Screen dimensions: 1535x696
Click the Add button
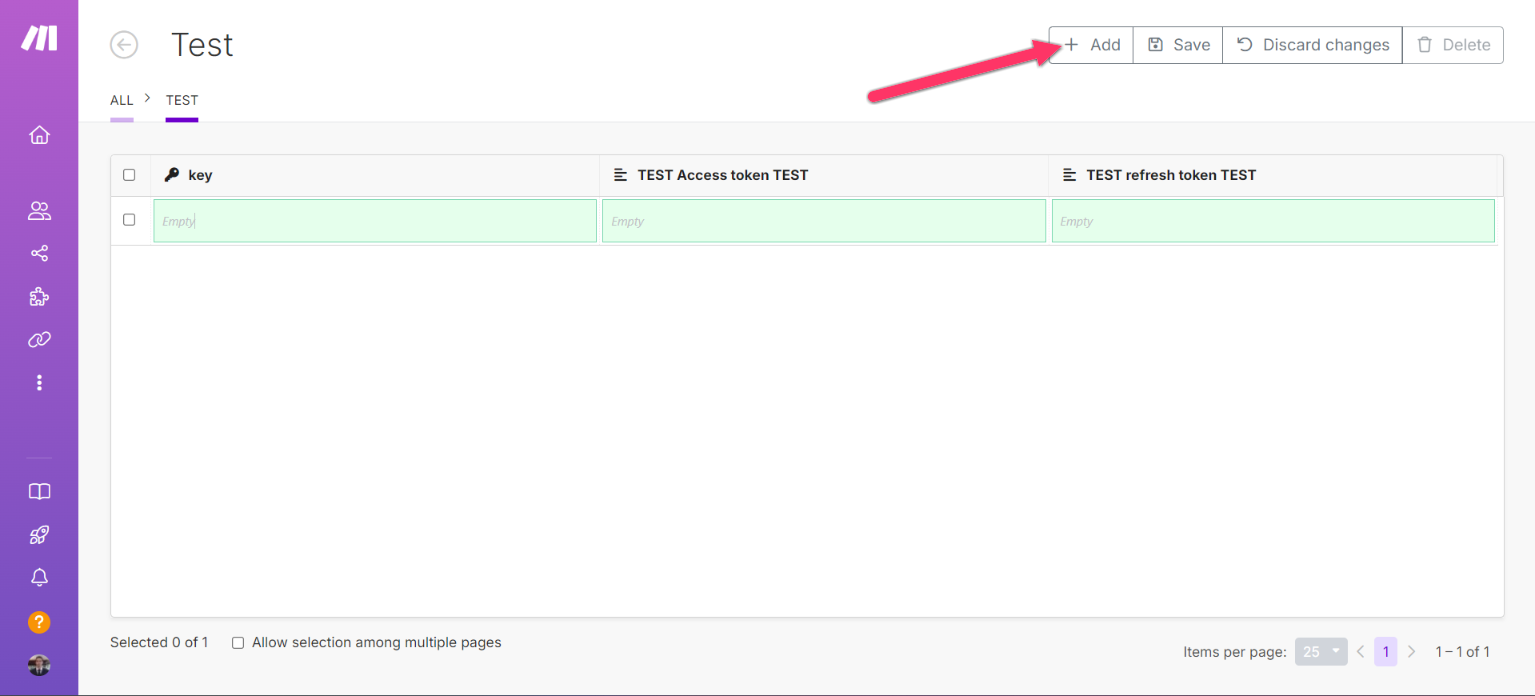[1091, 45]
